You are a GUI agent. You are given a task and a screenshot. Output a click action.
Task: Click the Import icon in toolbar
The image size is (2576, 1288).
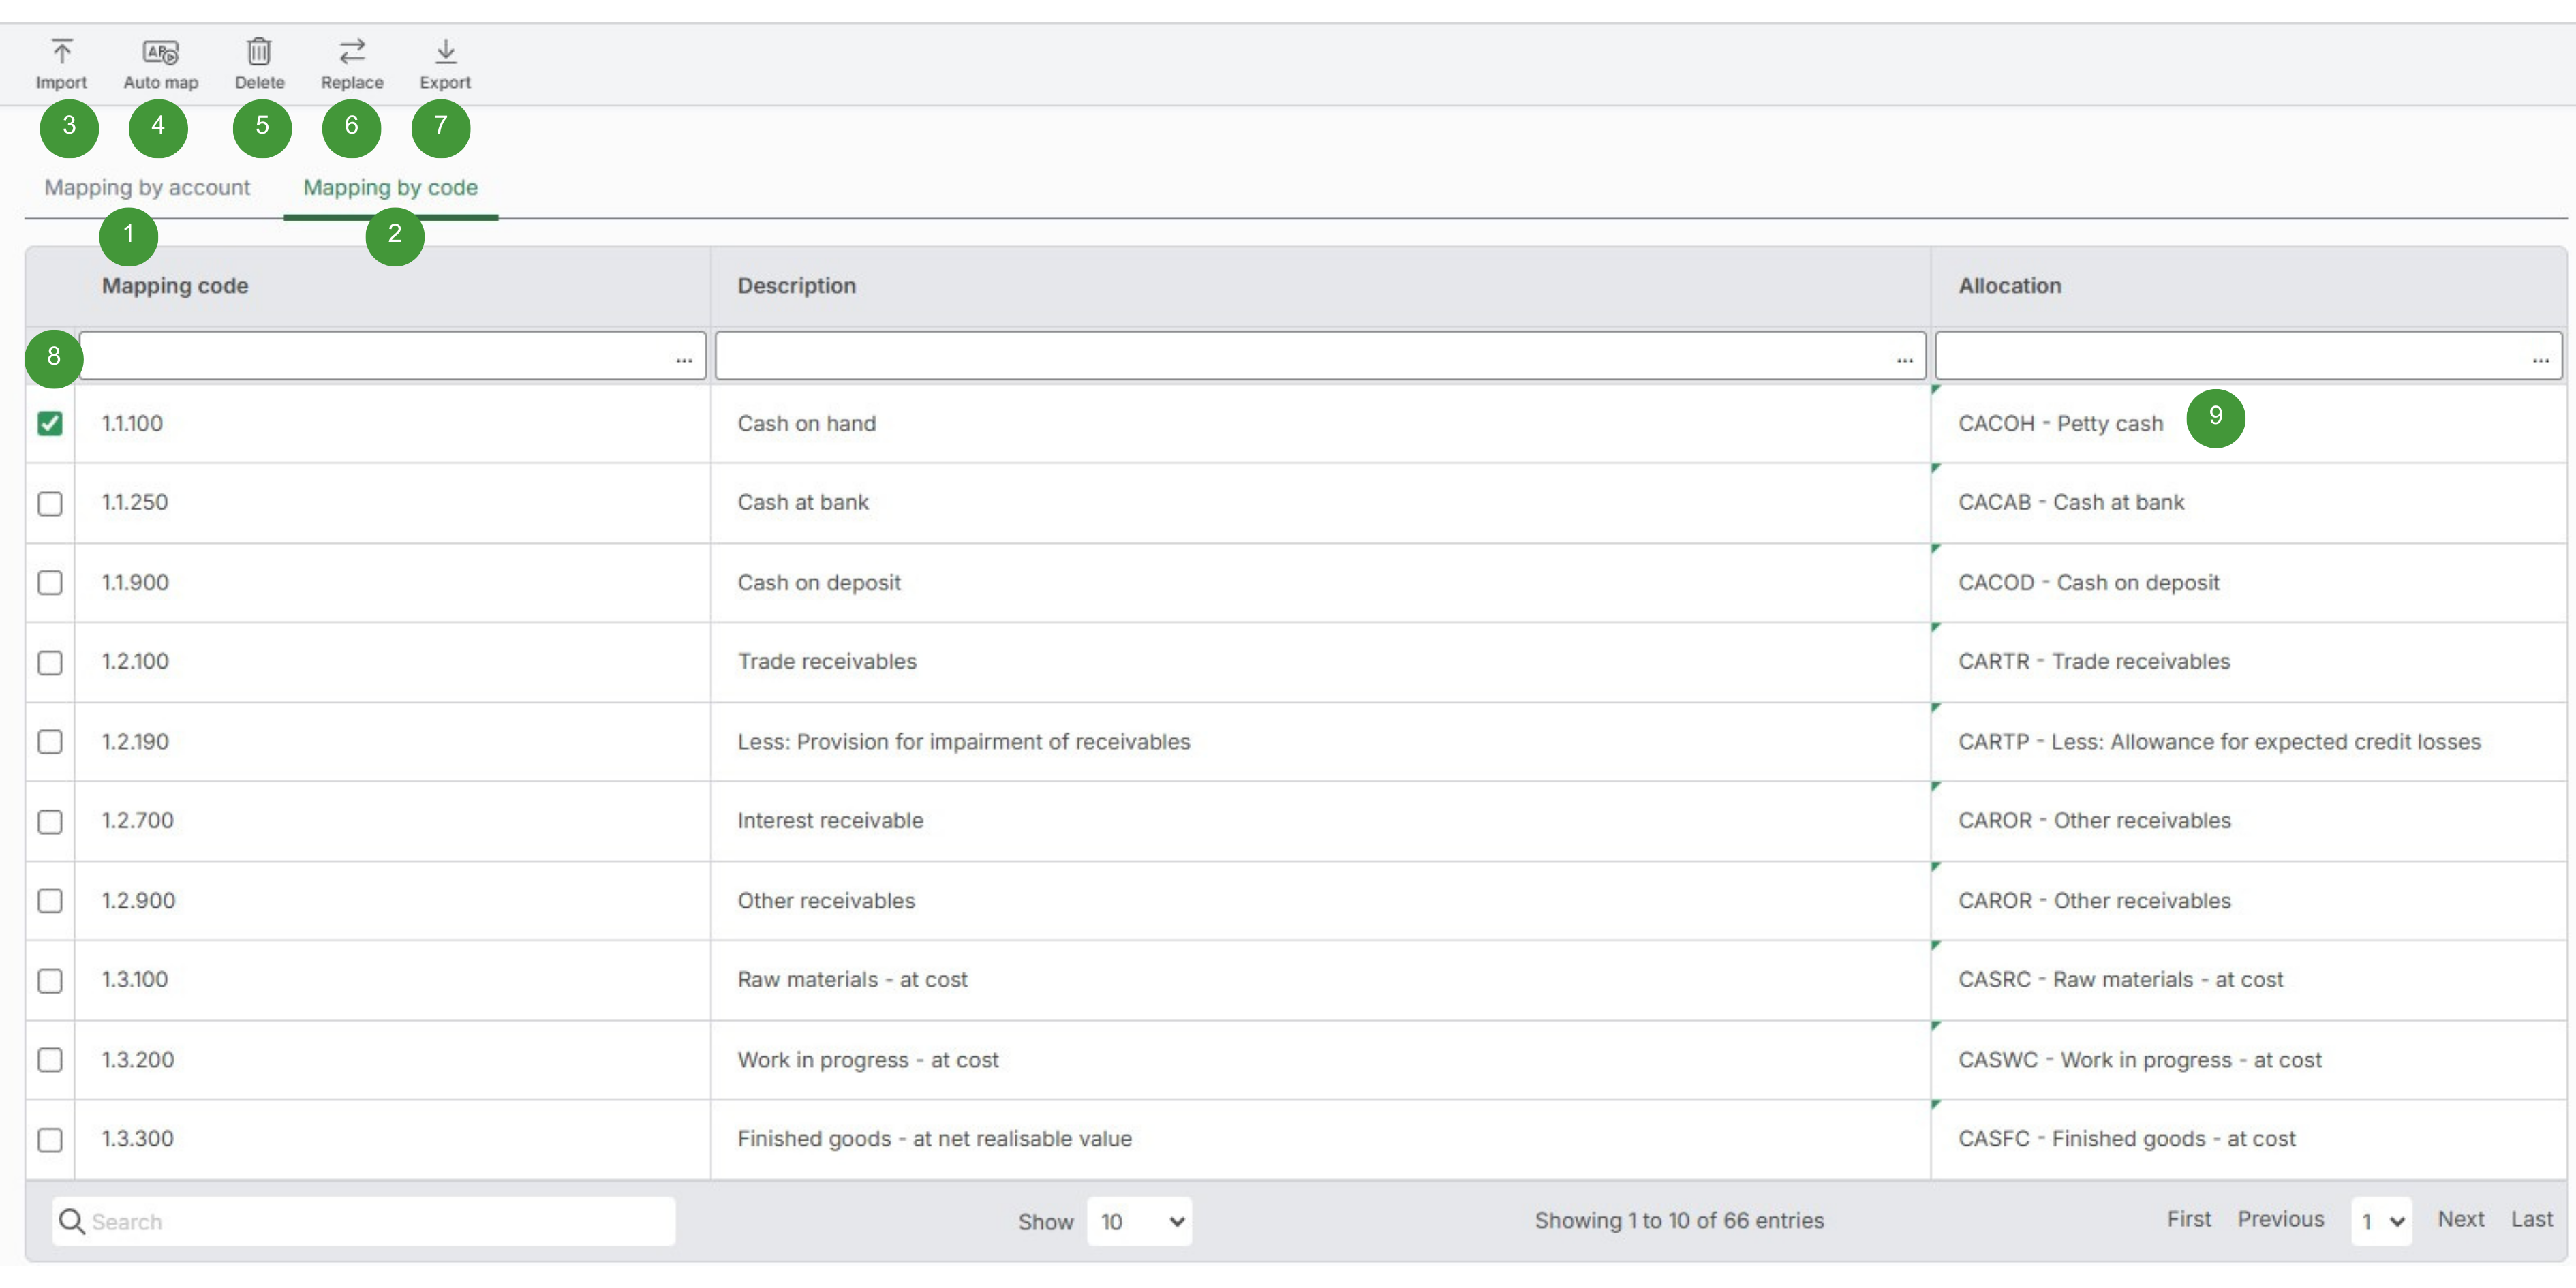pos(61,51)
